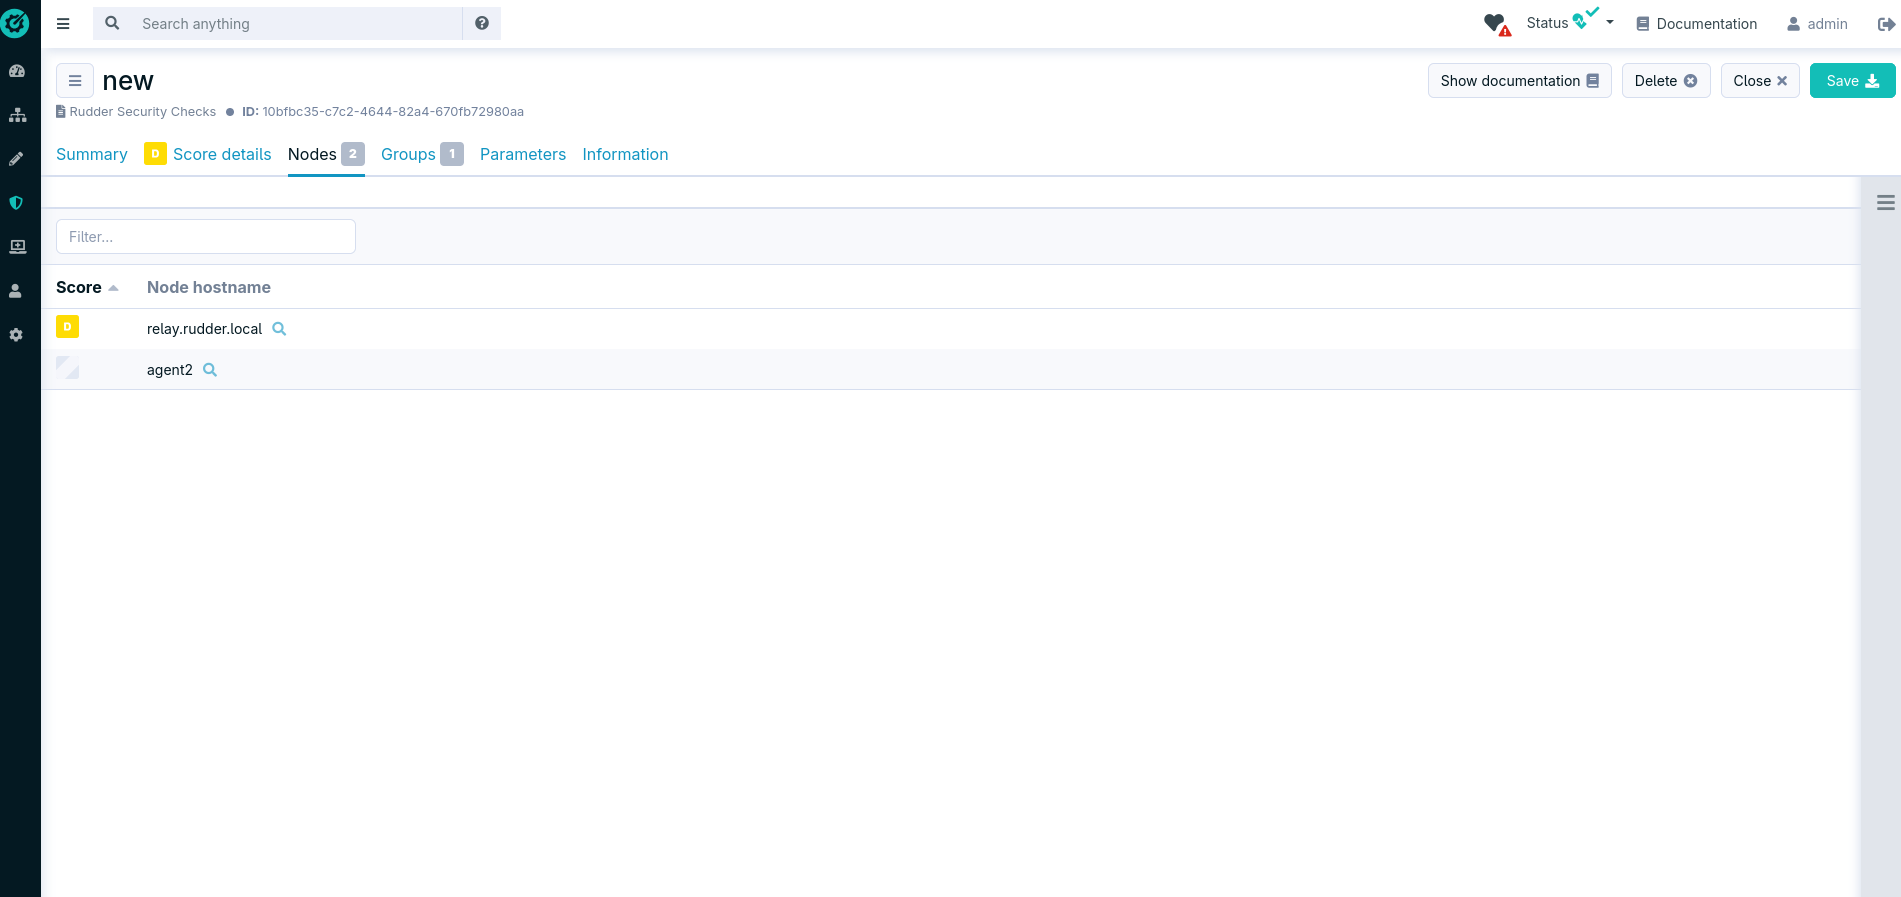Click the pencil configuration icon in sidebar

[17, 159]
